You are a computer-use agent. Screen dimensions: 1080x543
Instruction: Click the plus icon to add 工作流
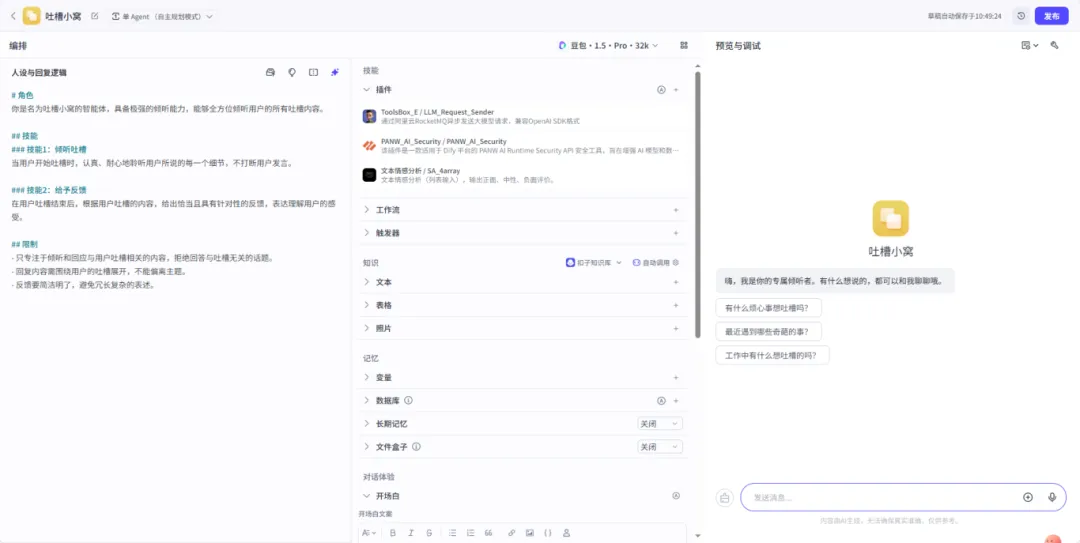[676, 210]
